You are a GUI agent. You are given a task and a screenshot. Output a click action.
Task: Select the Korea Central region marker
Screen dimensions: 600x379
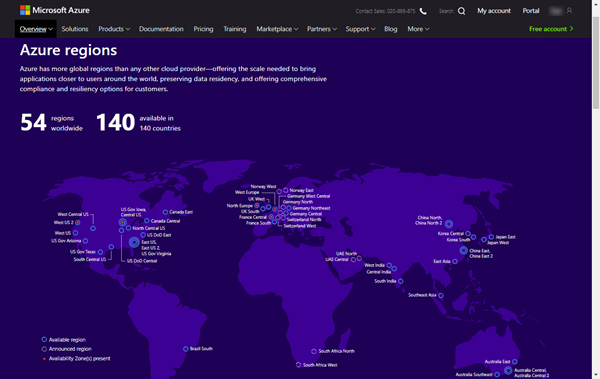click(468, 234)
